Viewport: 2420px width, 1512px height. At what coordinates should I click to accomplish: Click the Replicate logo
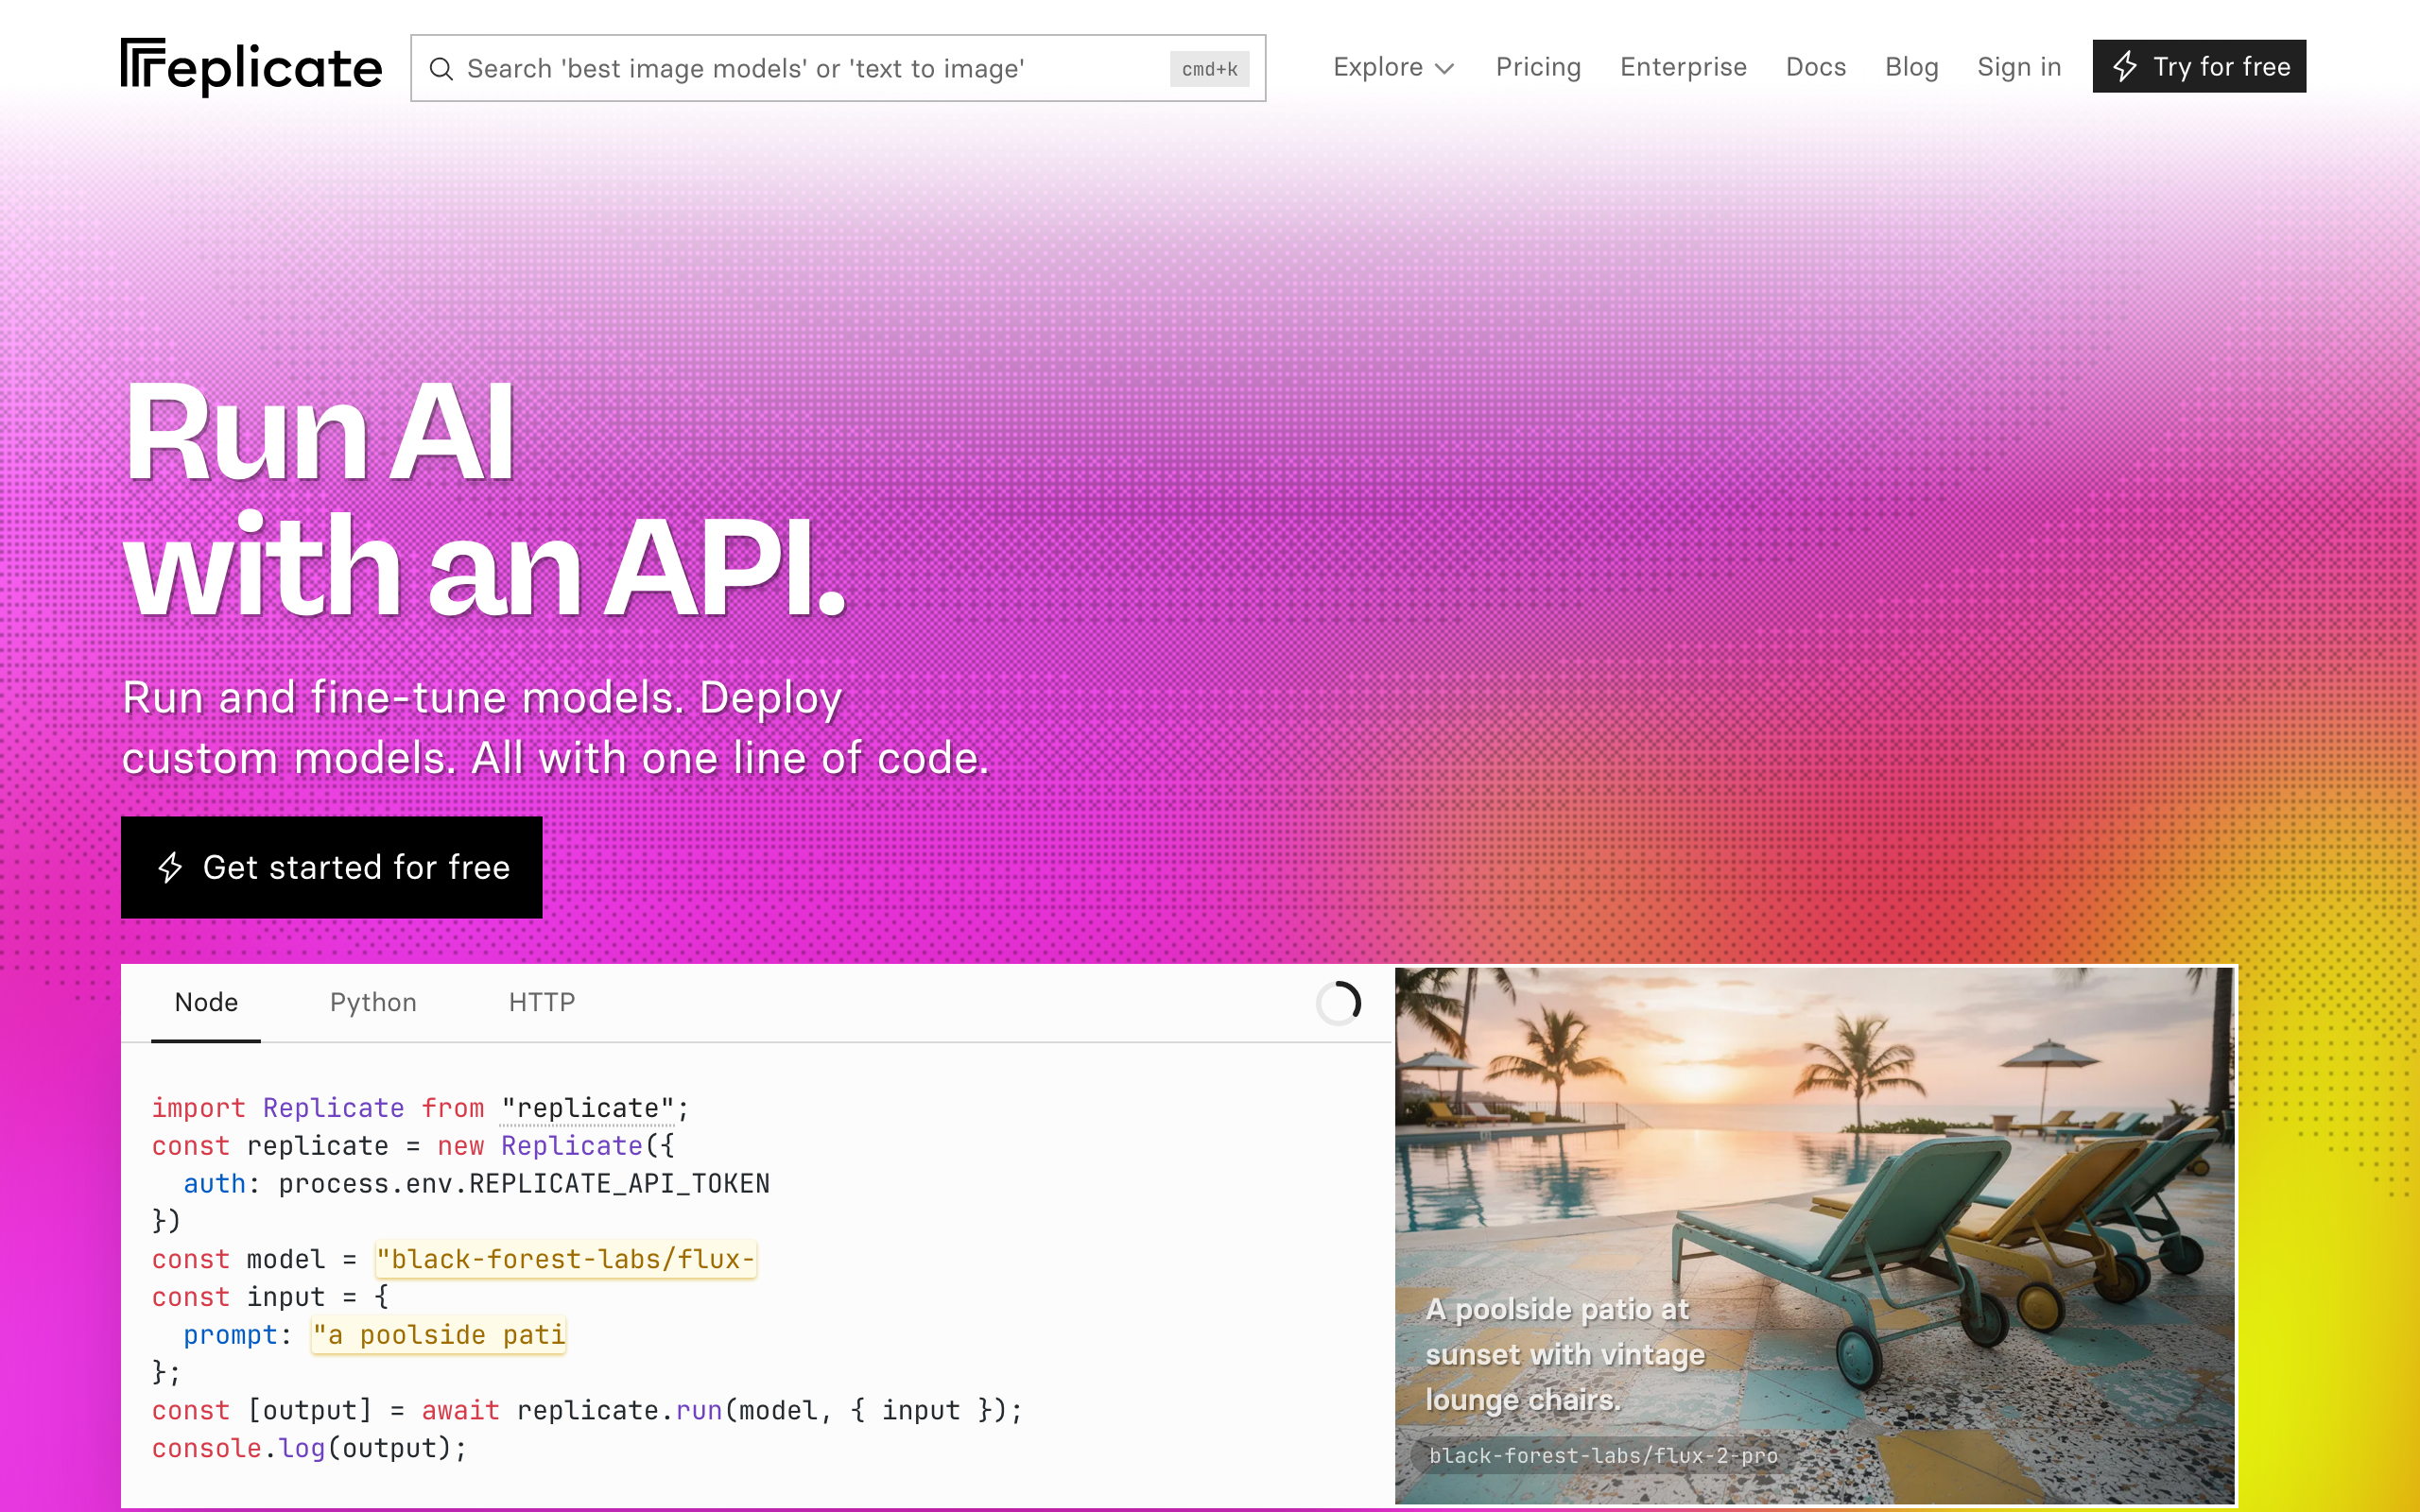251,67
